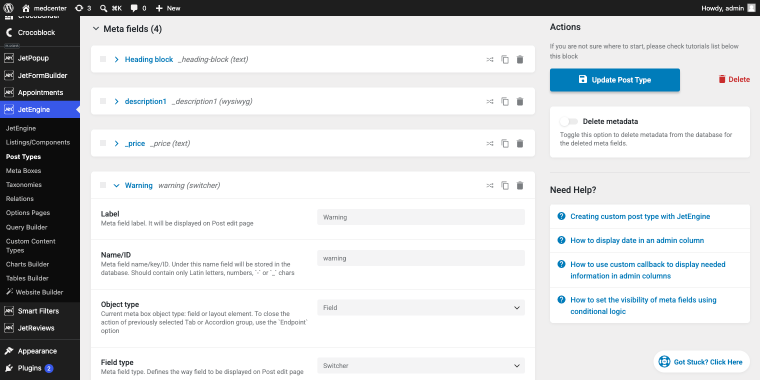Open Creating custom post type tutorial

coord(640,217)
